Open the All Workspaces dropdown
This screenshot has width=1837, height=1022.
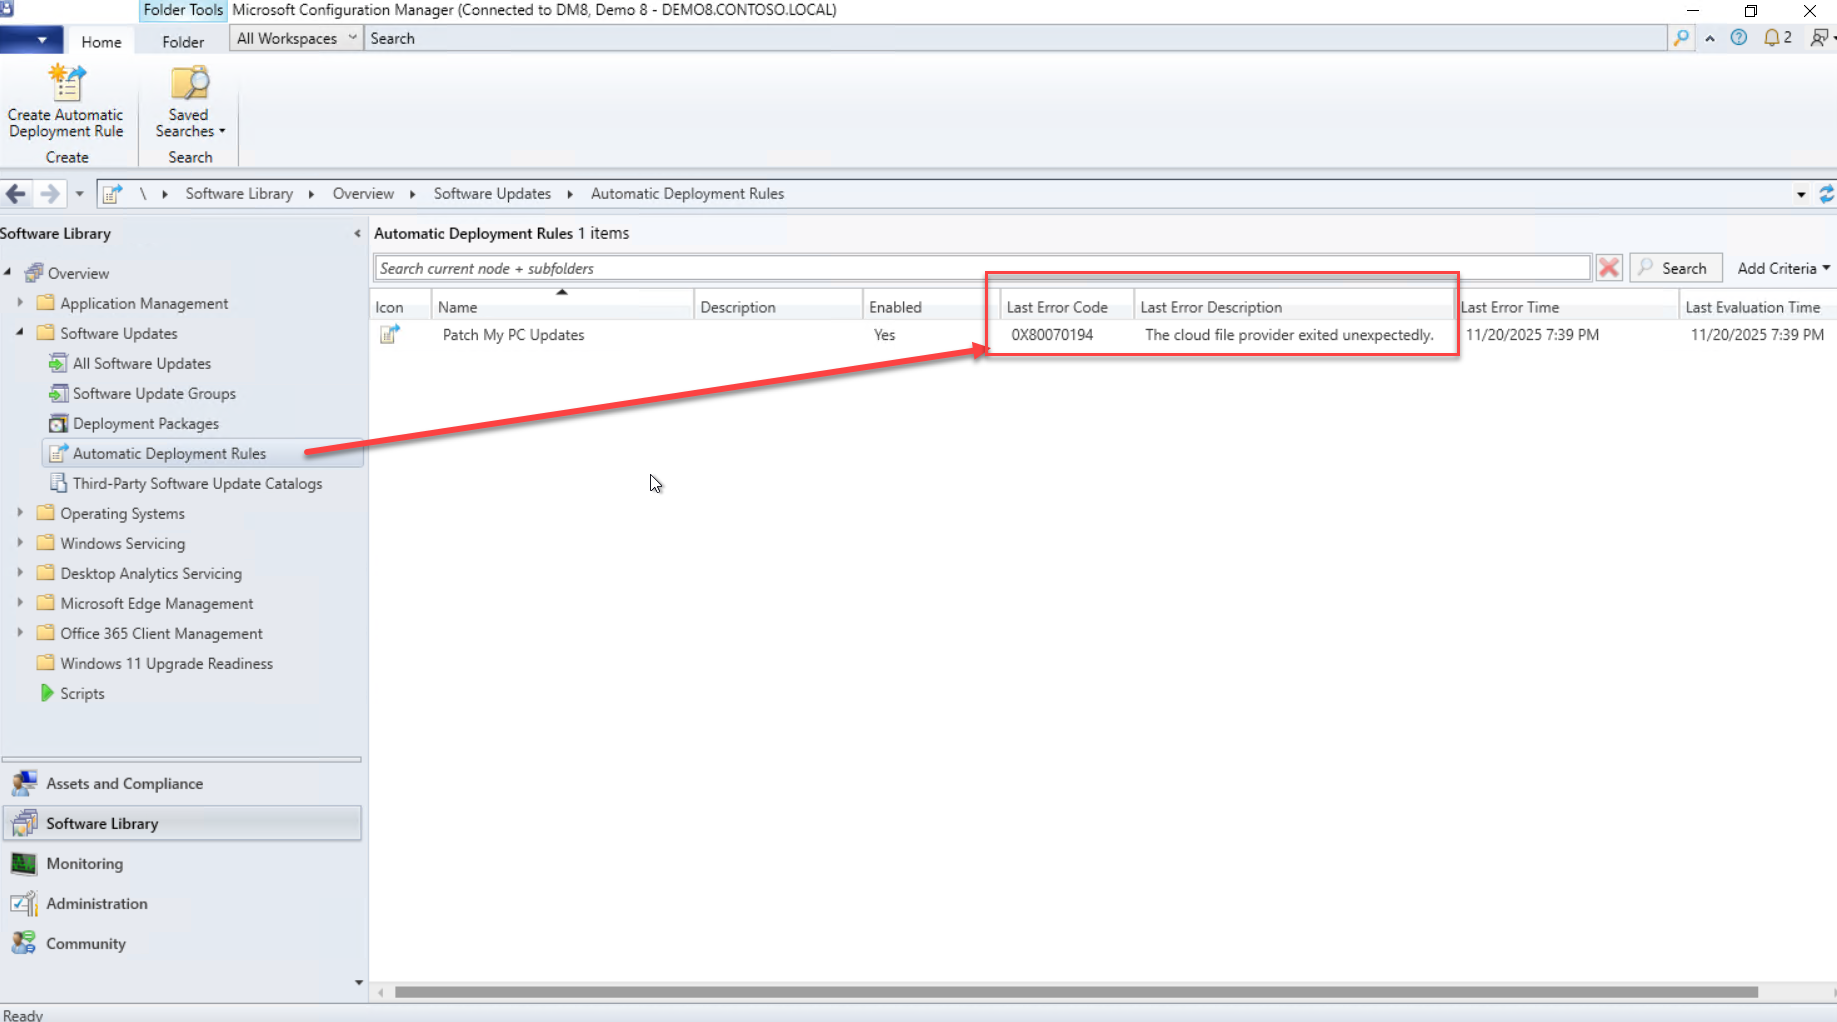coord(296,38)
